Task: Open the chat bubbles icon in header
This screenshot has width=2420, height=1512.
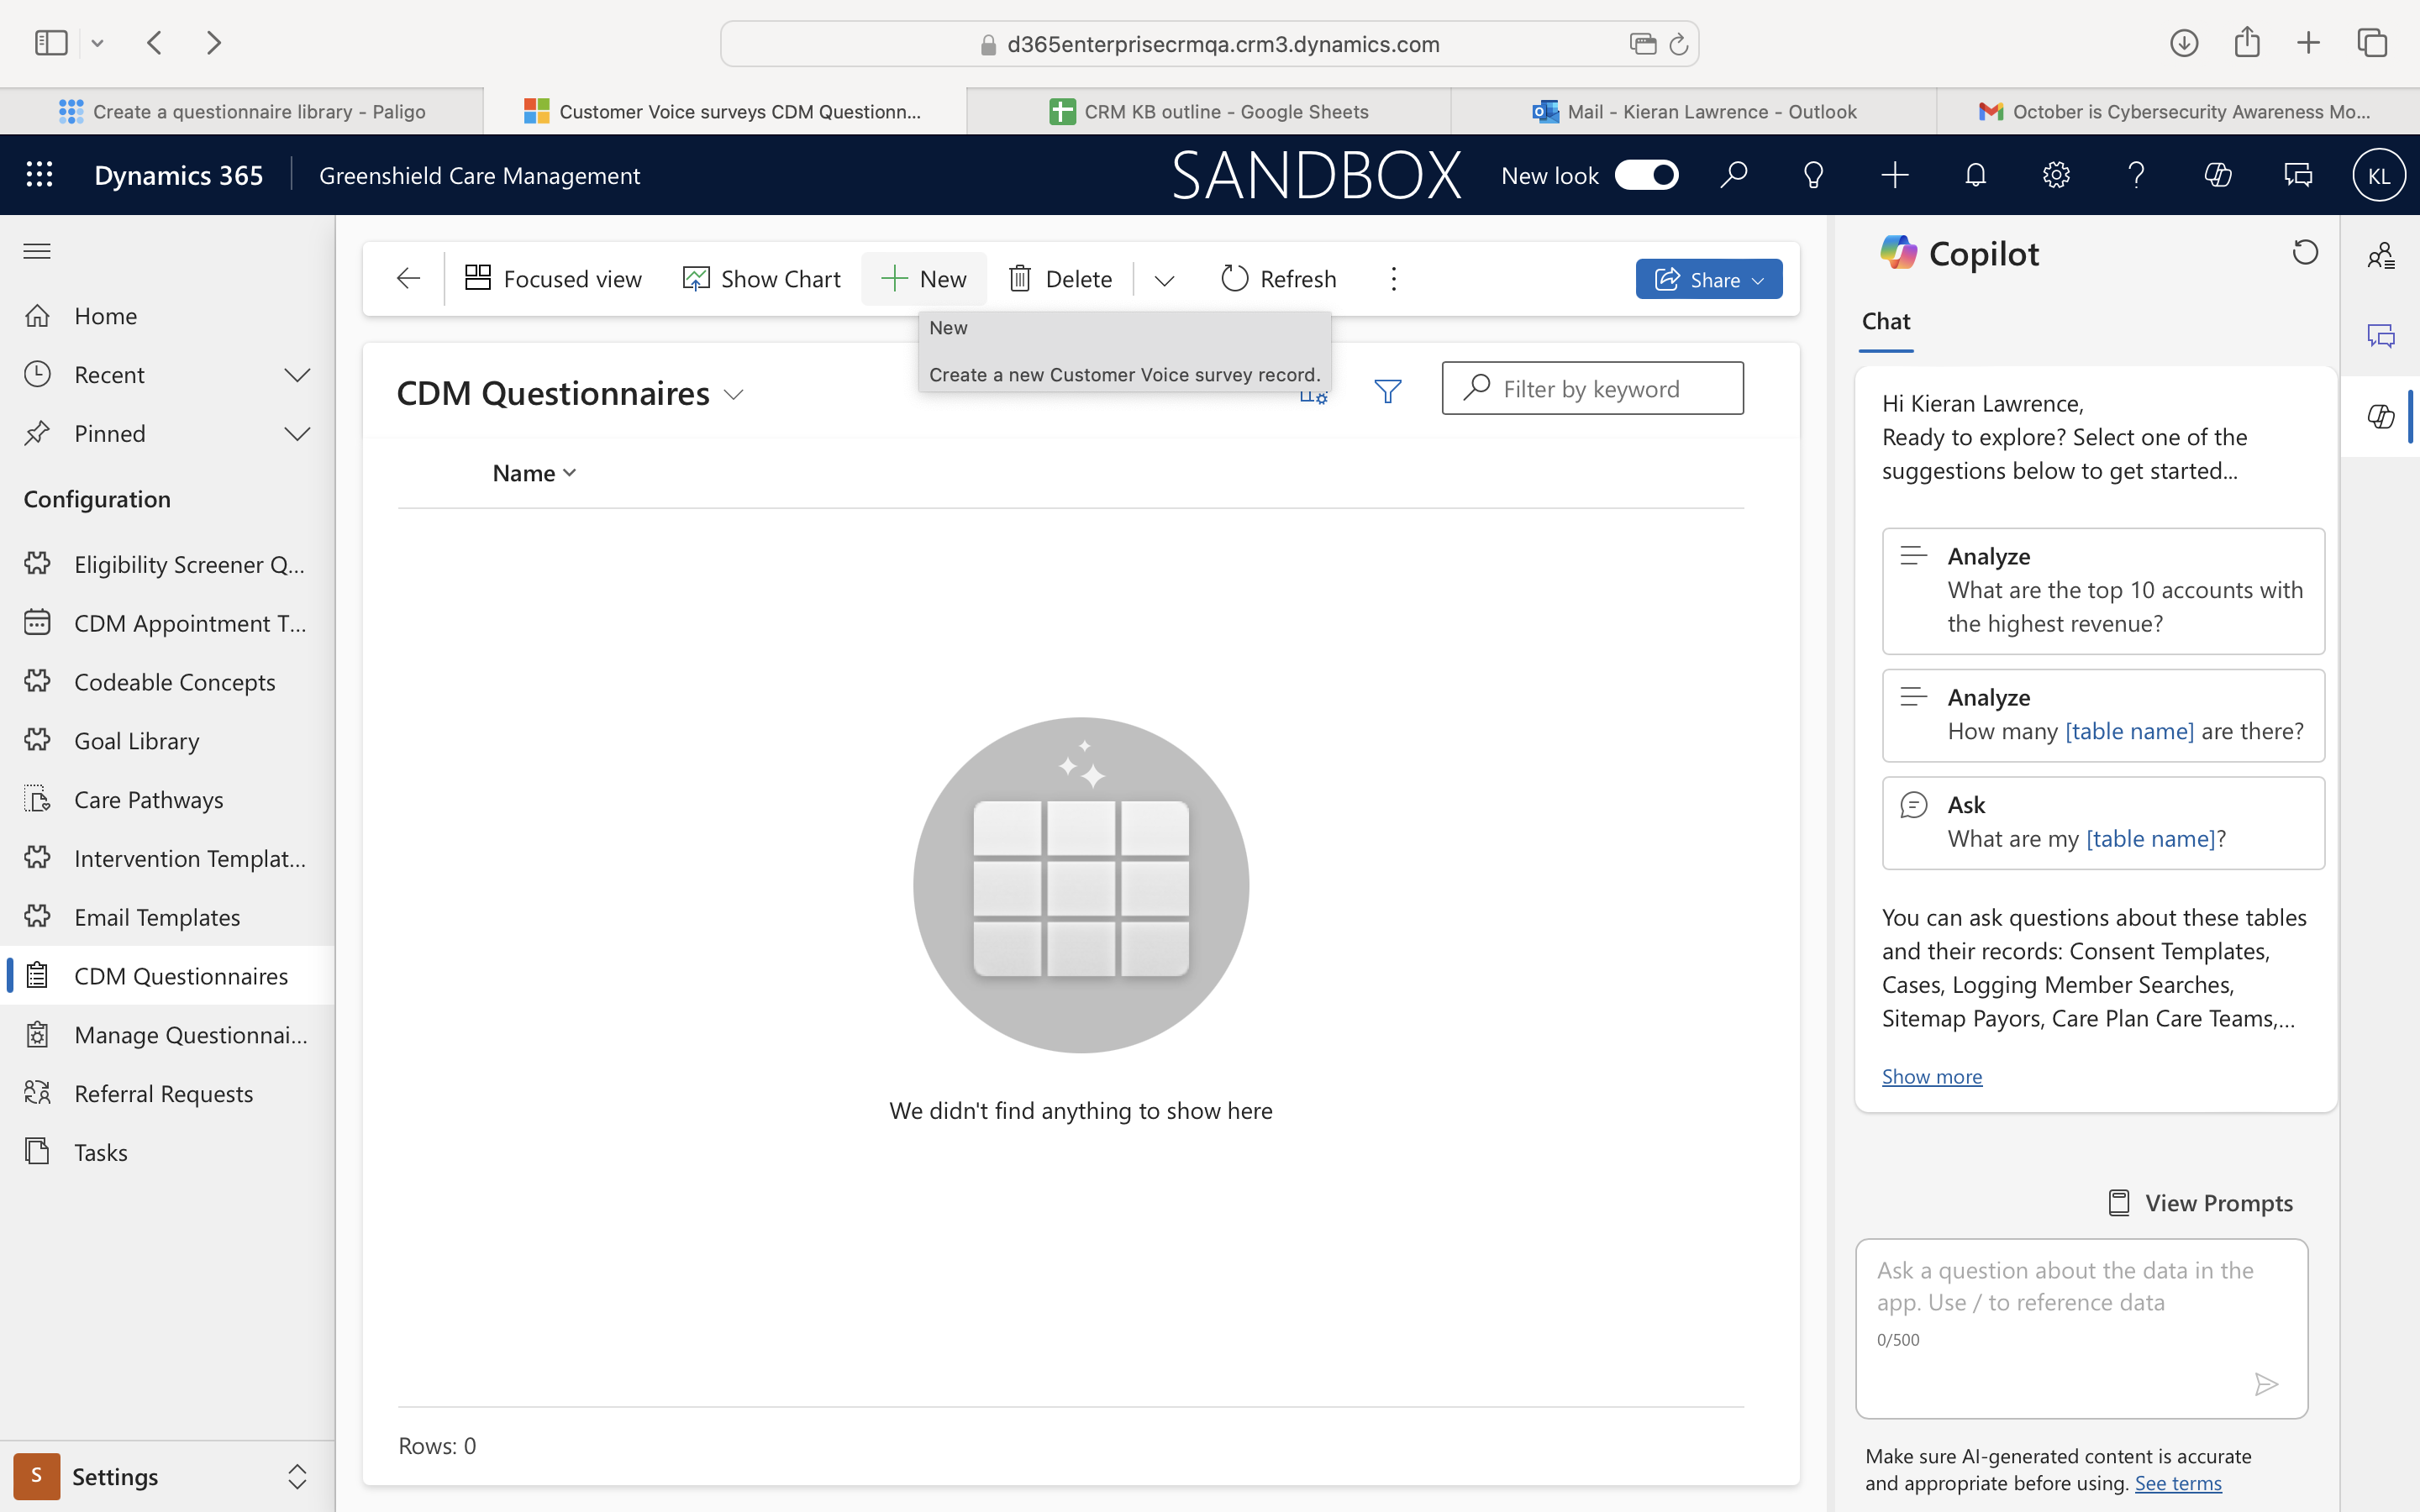Action: [x=2298, y=175]
